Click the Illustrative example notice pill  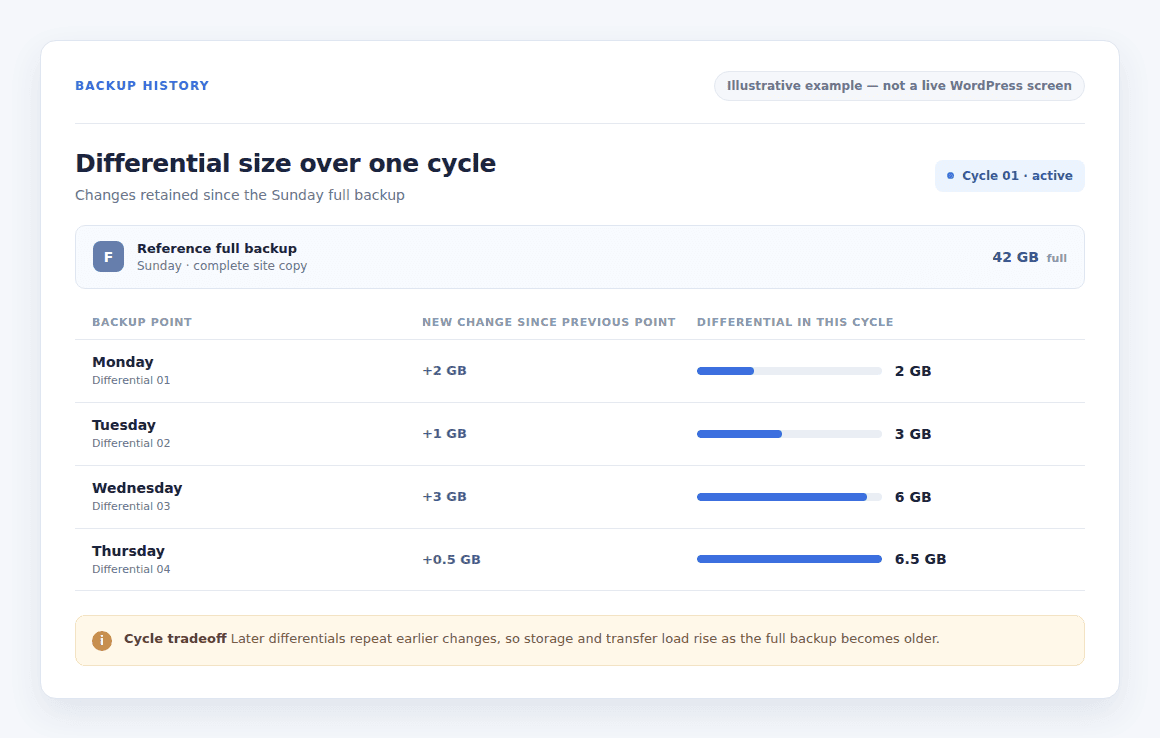coord(899,86)
